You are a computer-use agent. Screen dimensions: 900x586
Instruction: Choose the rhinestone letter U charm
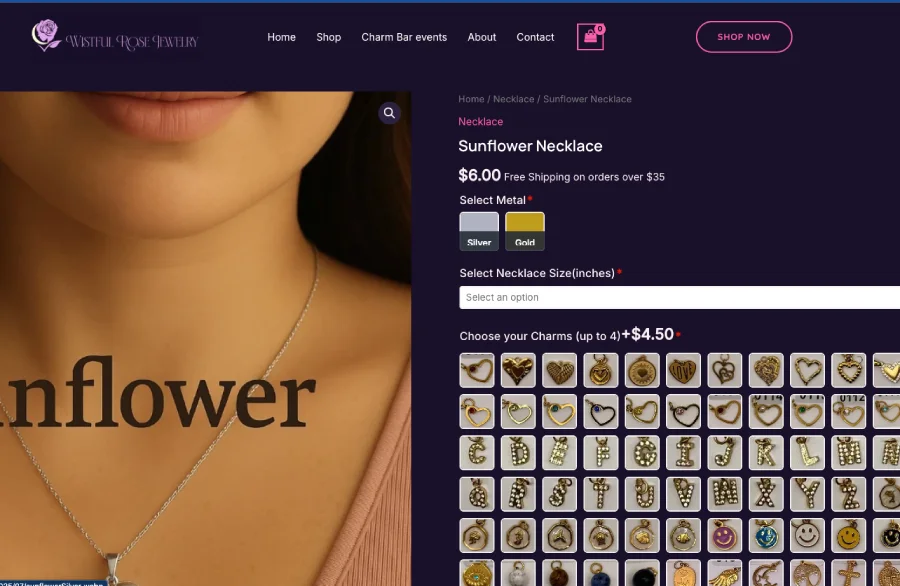point(642,494)
